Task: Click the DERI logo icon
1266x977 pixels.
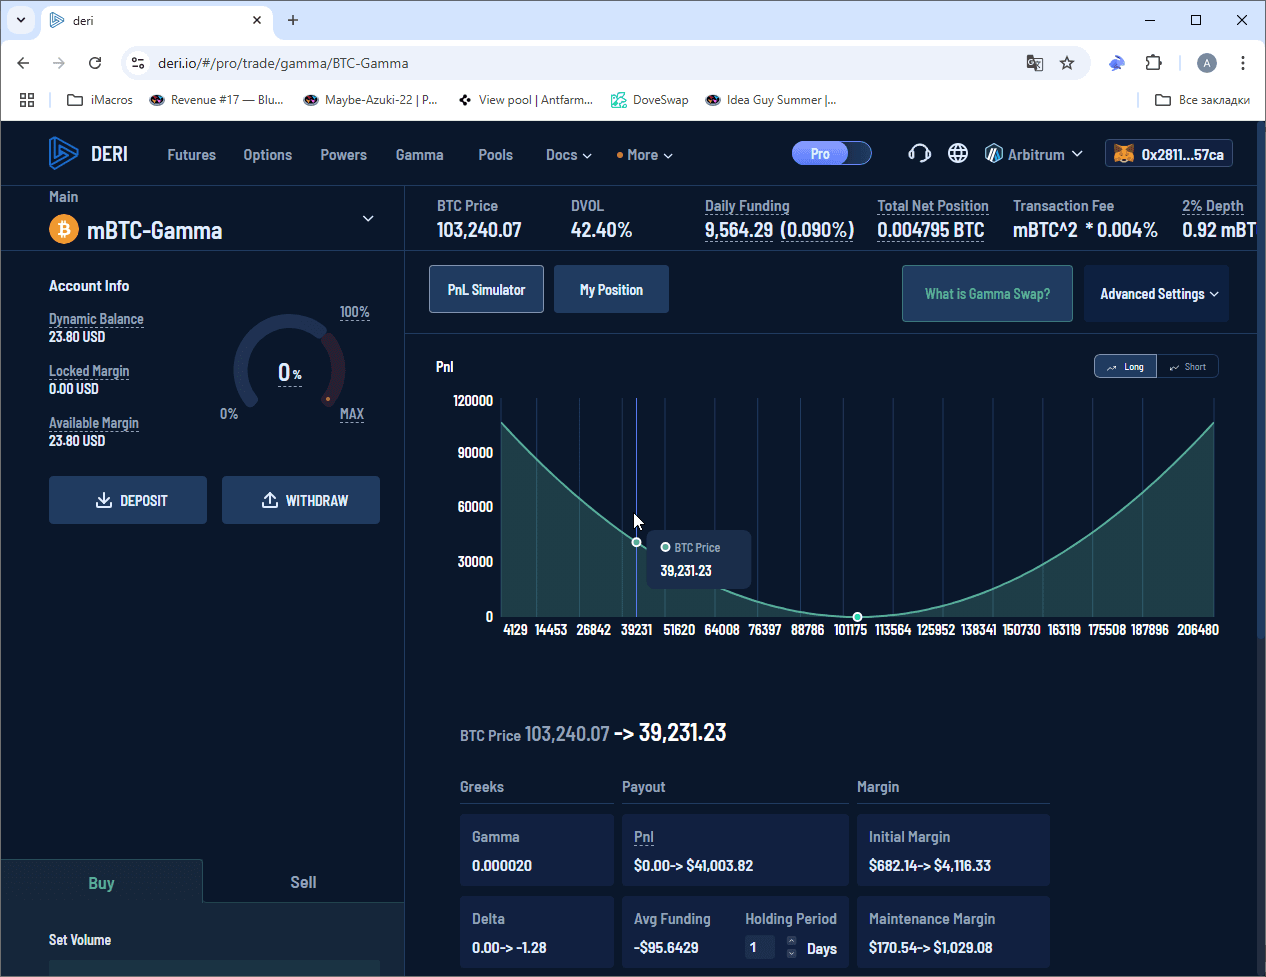Action: pos(63,153)
